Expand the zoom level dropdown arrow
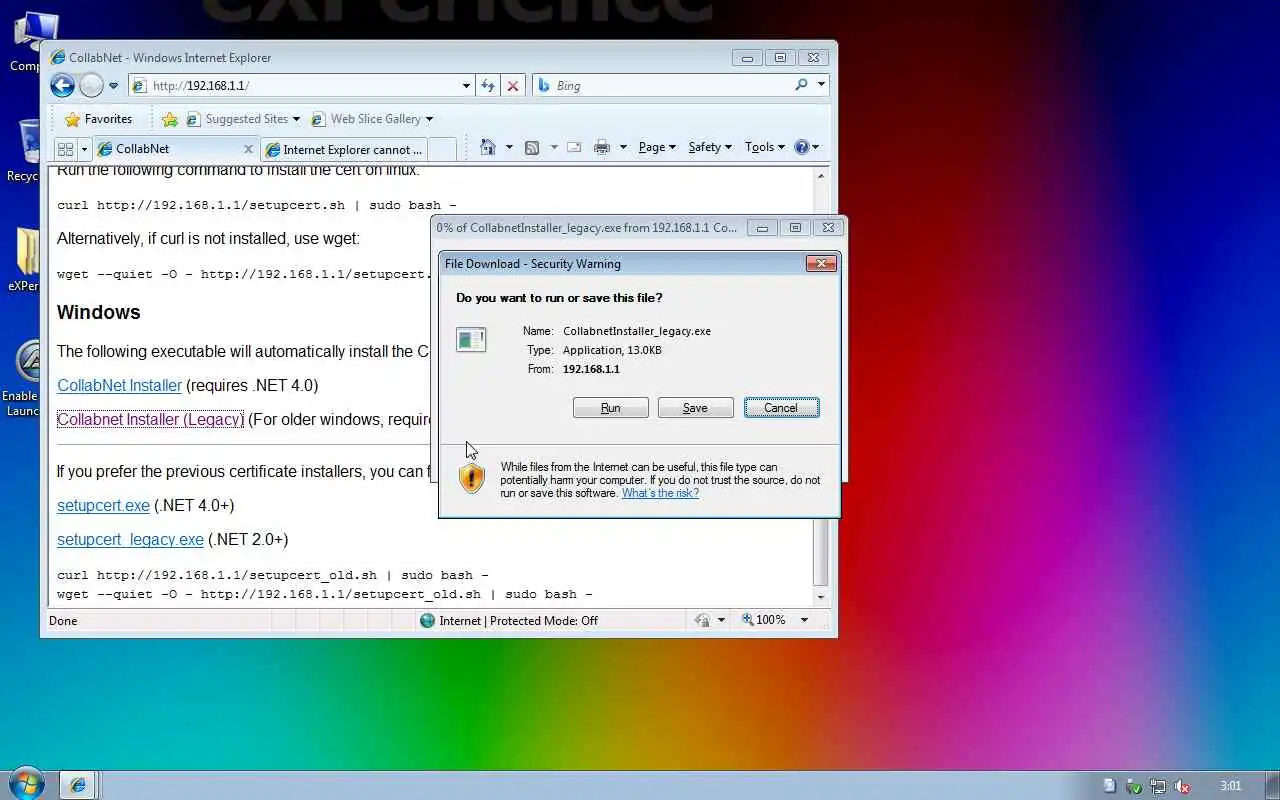 (x=804, y=620)
